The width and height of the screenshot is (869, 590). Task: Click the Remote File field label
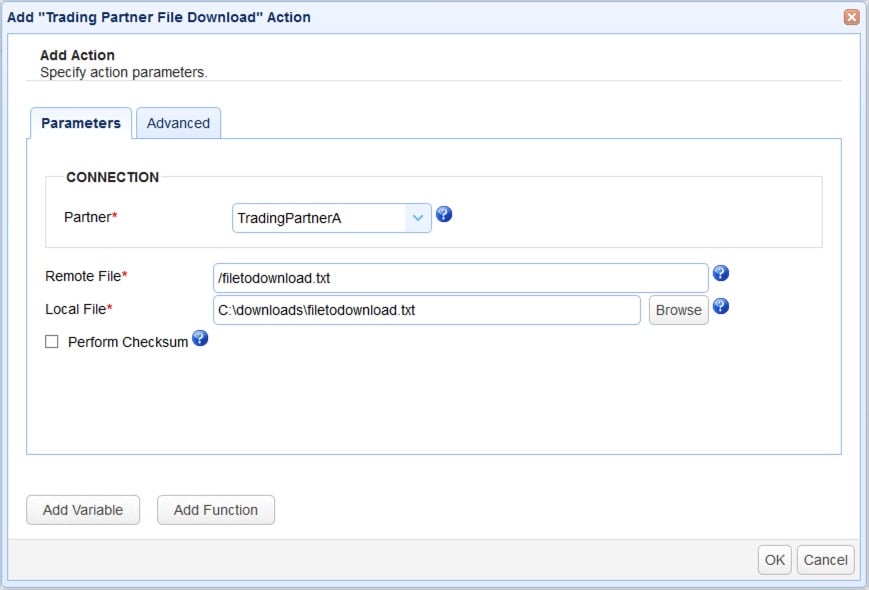pyautogui.click(x=83, y=276)
